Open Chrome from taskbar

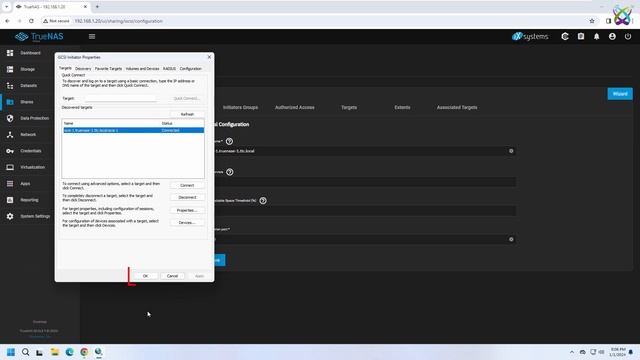pyautogui.click(x=84, y=352)
